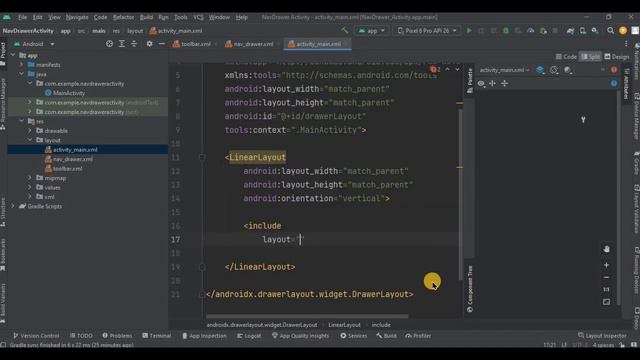The image size is (640, 360).
Task: Click the 1:1 zoom to 100% icon
Action: [x=607, y=289]
